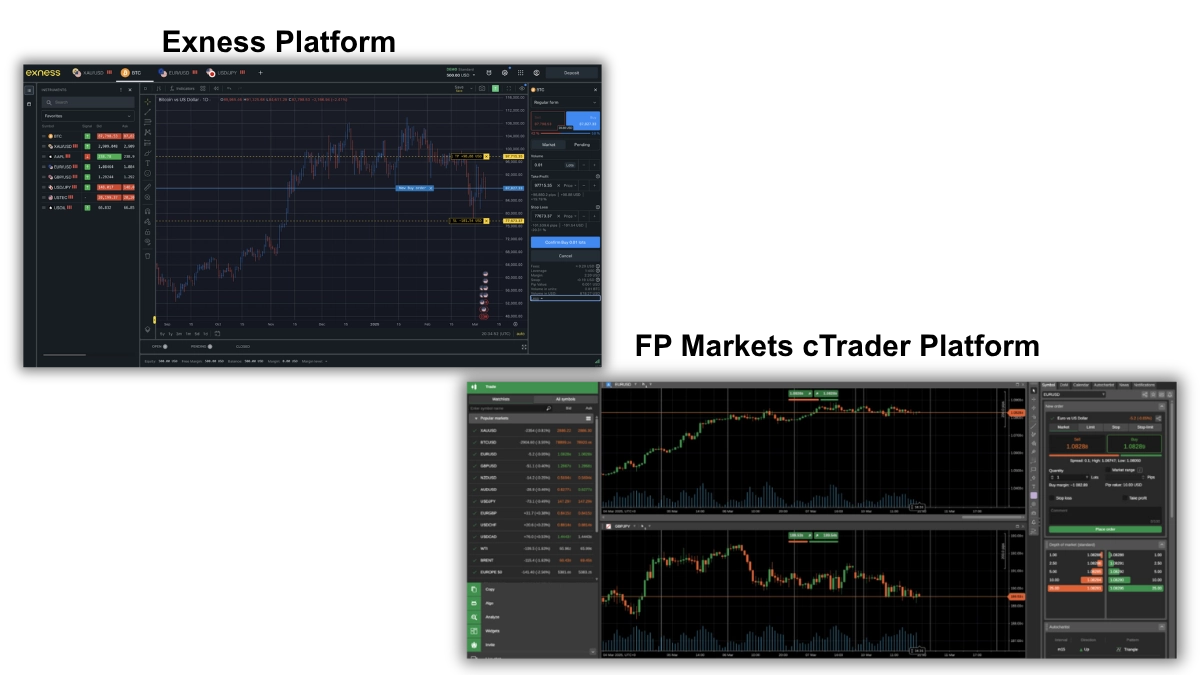The height and width of the screenshot is (675, 1200).
Task: Open the All symbols tab in cTrader
Action: click(x=565, y=399)
